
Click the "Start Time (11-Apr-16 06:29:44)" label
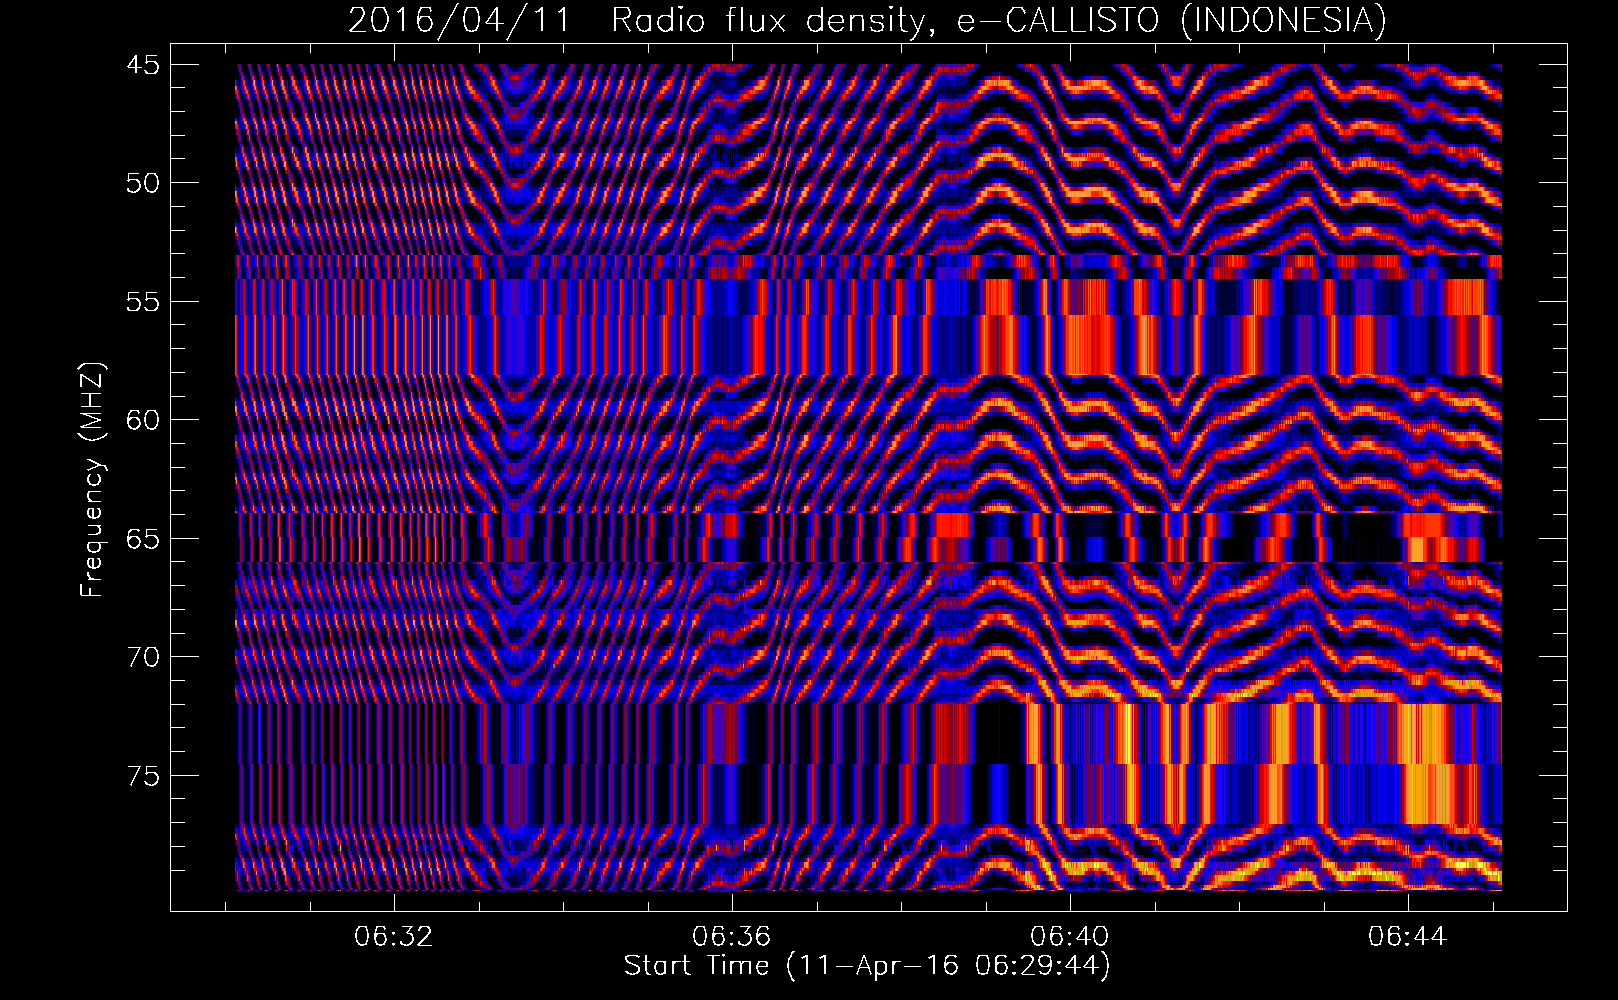click(867, 966)
